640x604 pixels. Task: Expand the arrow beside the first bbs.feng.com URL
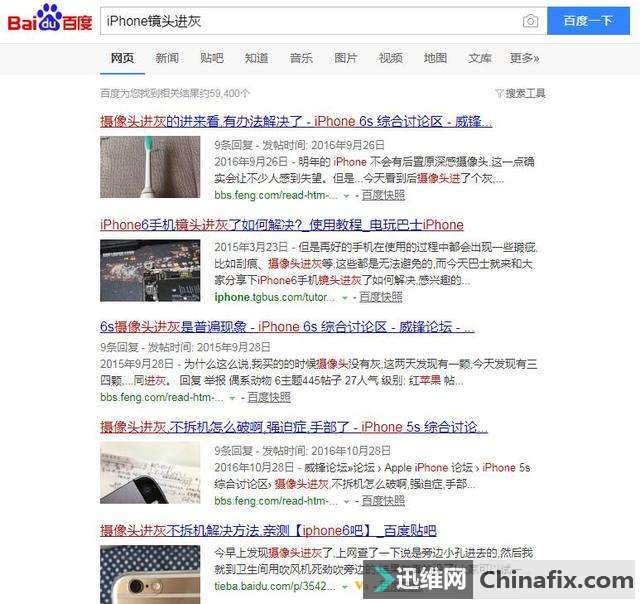point(346,196)
